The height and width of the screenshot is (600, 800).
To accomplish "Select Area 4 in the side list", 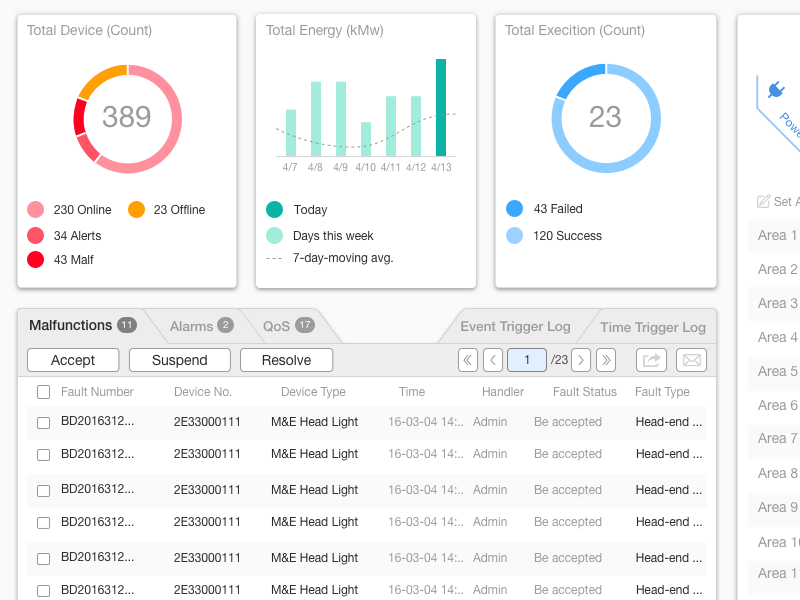I will coord(777,337).
